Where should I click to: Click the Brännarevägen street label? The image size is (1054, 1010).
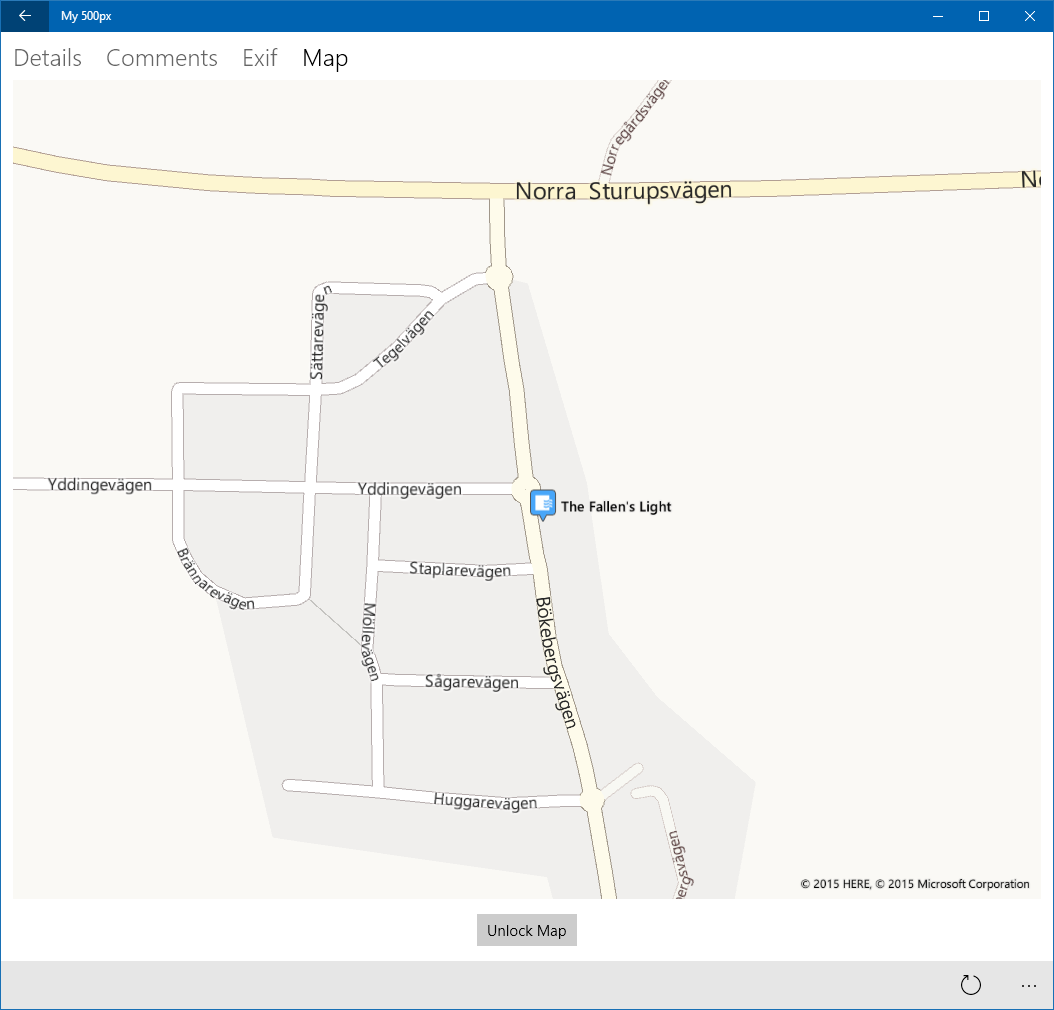tap(214, 579)
